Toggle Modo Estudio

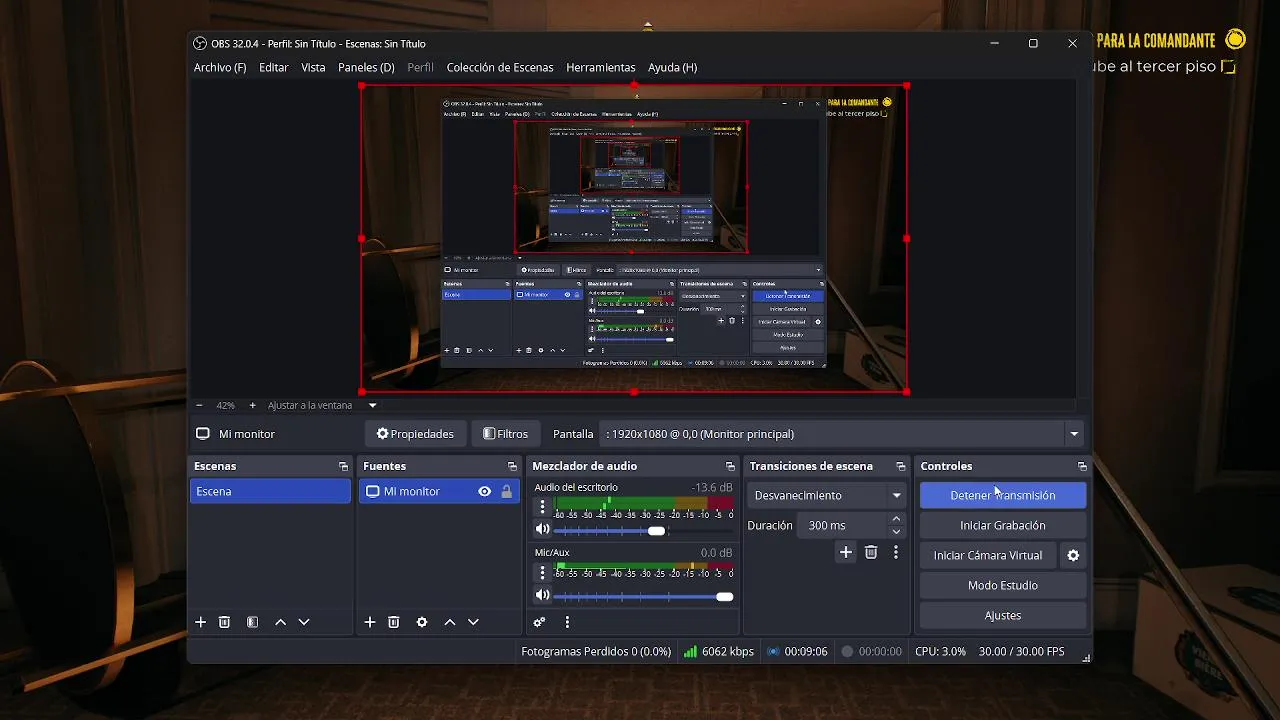pos(1003,585)
